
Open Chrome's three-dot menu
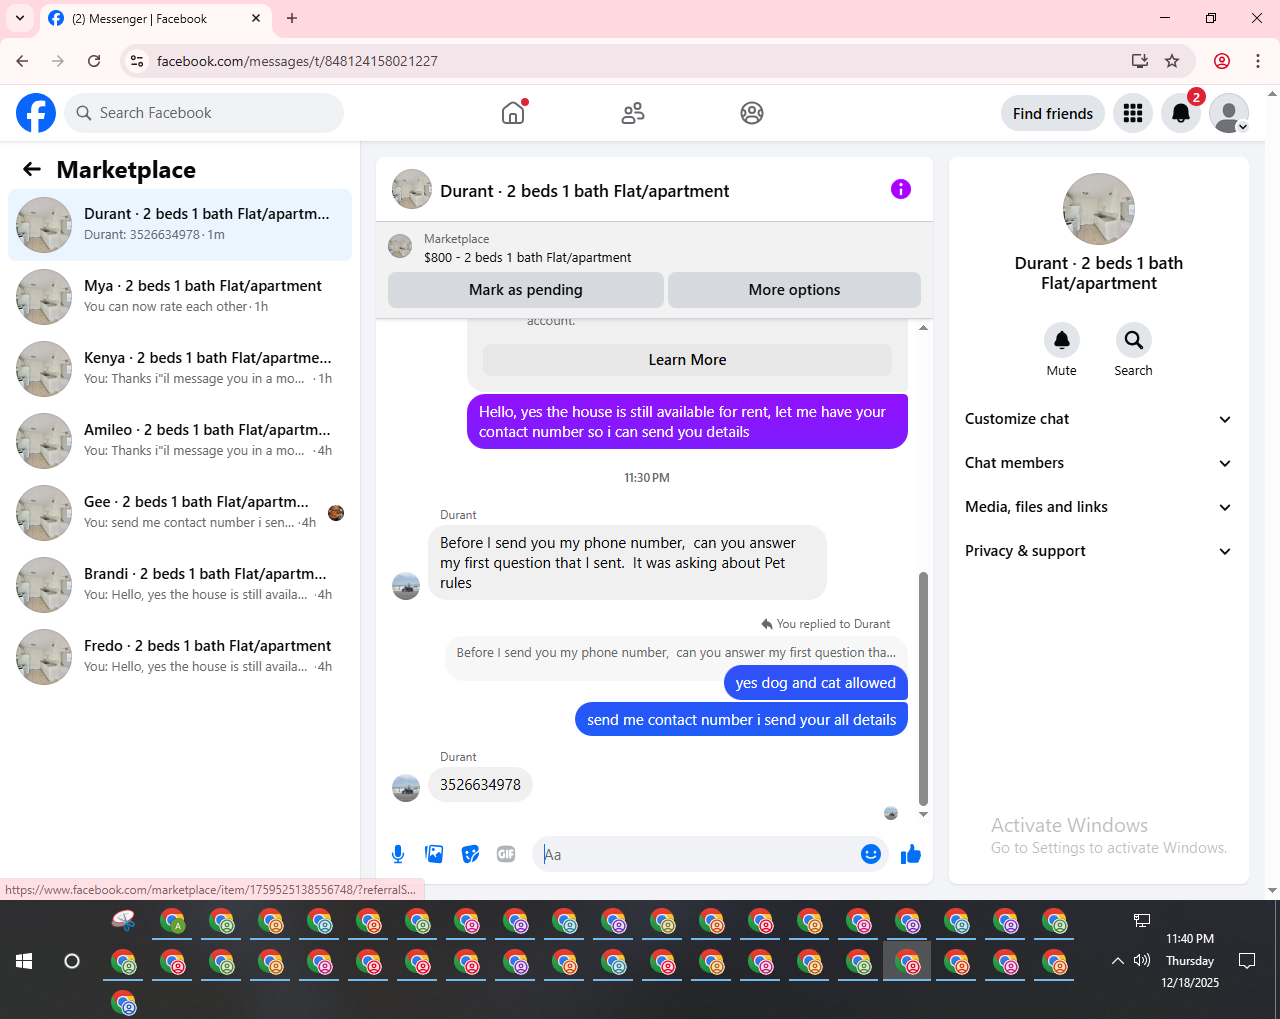(x=1258, y=61)
